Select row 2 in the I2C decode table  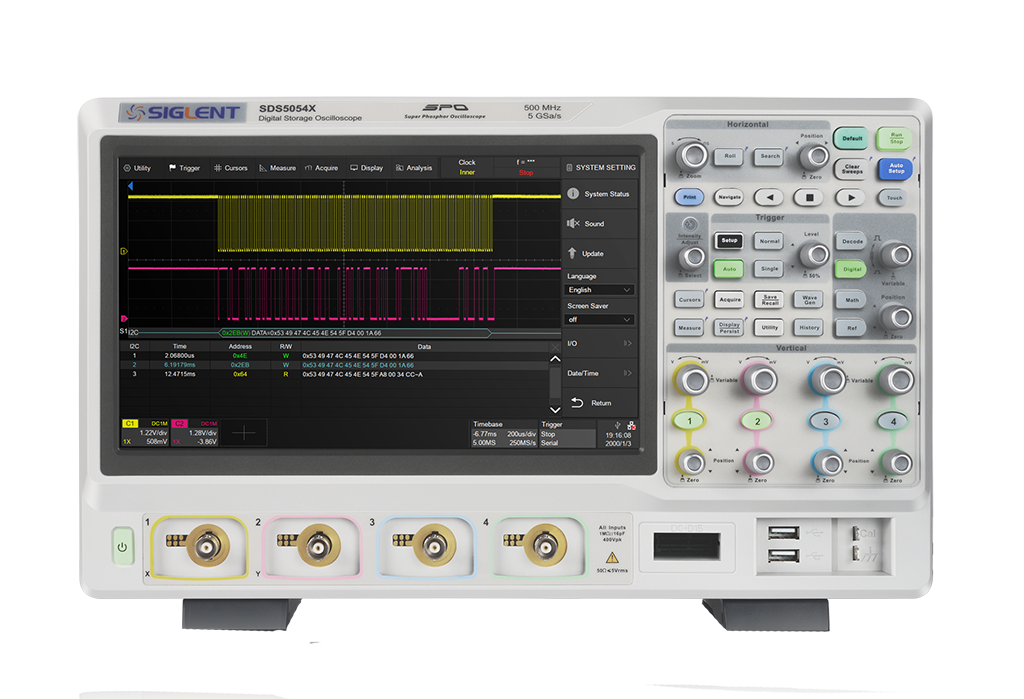[300, 366]
